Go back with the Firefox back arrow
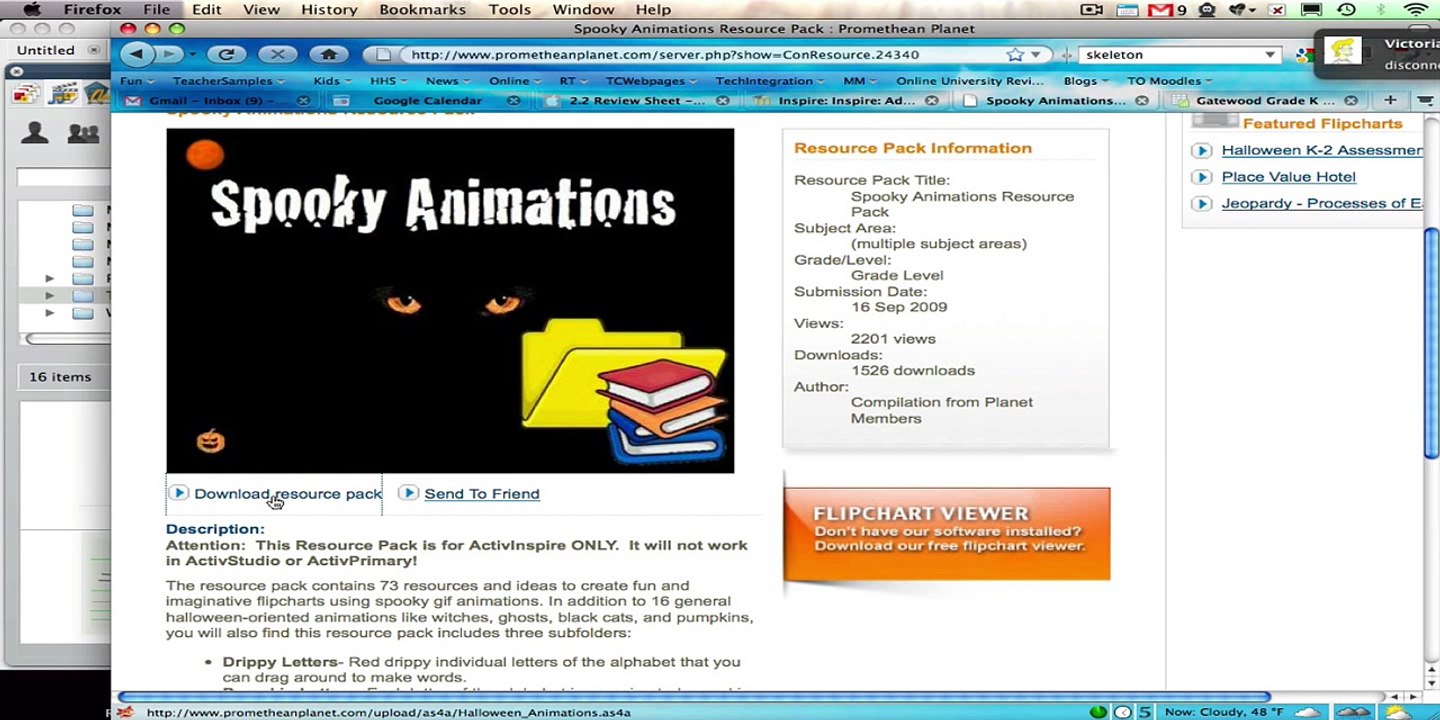Screen dimensions: 1440x720 click(138, 54)
